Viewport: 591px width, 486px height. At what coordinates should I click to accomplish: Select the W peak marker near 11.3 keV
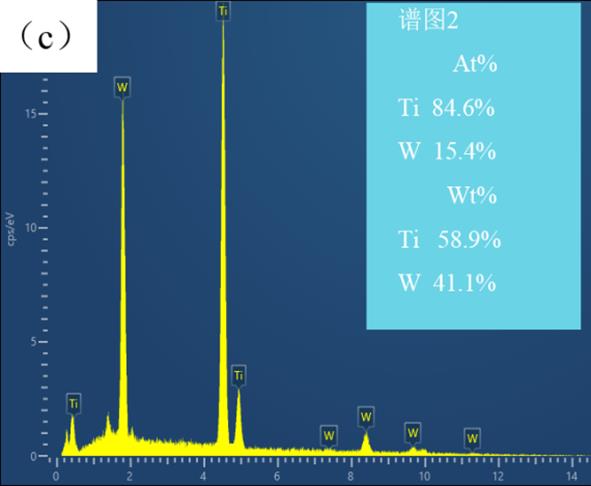[472, 438]
